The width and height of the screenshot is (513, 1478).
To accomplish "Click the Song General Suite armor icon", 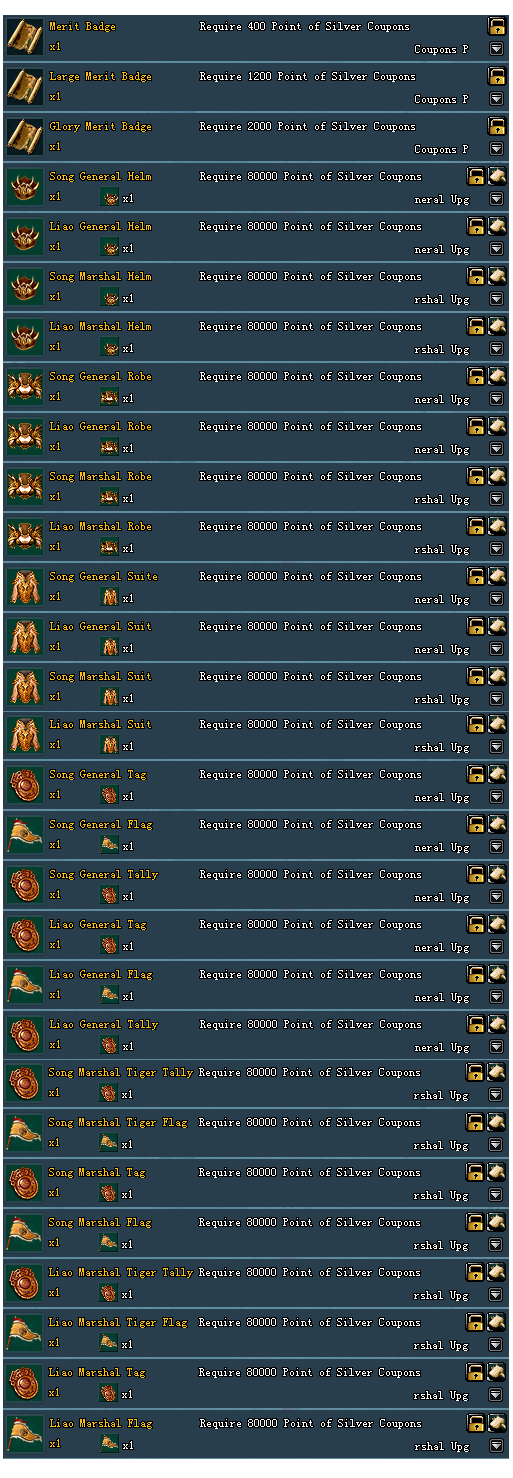I will point(23,586).
